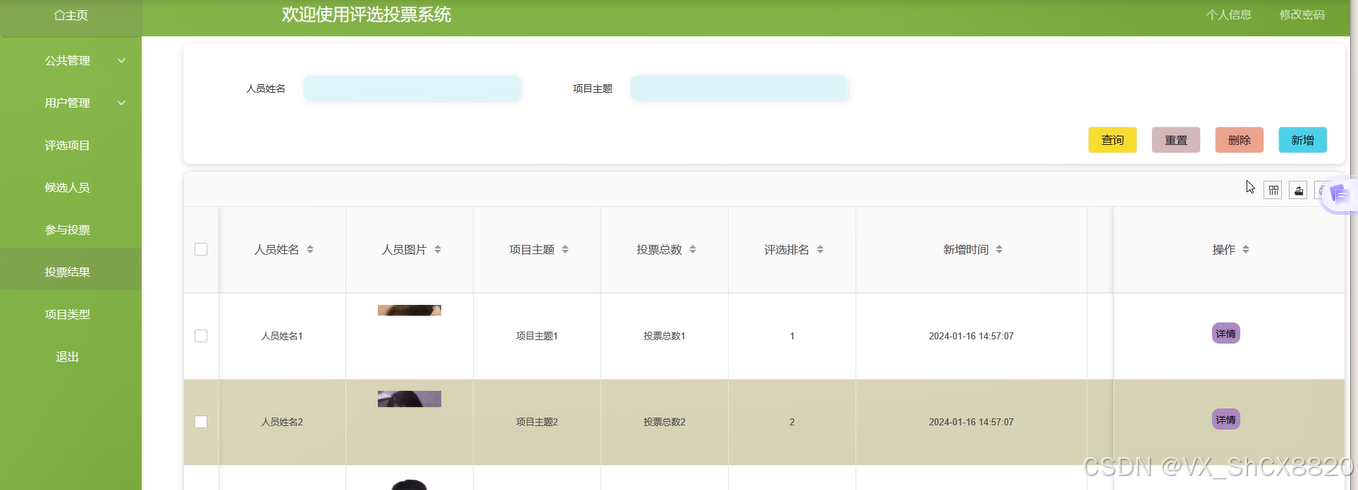Sort by 评选排名 column arrows
The image size is (1358, 490).
(820, 250)
